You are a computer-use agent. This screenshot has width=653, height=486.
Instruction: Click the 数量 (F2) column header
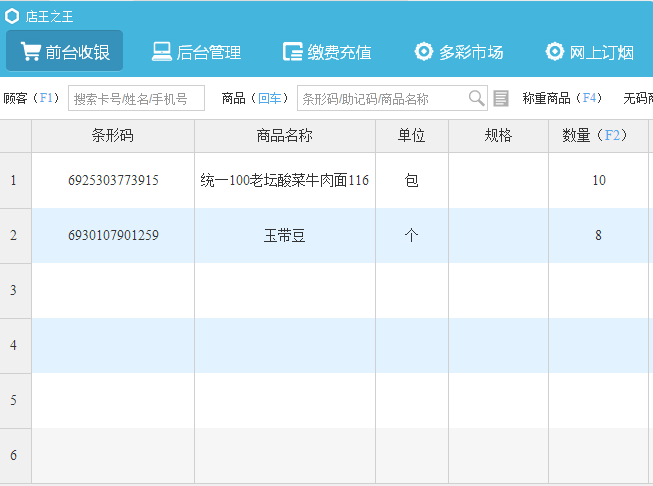point(598,136)
